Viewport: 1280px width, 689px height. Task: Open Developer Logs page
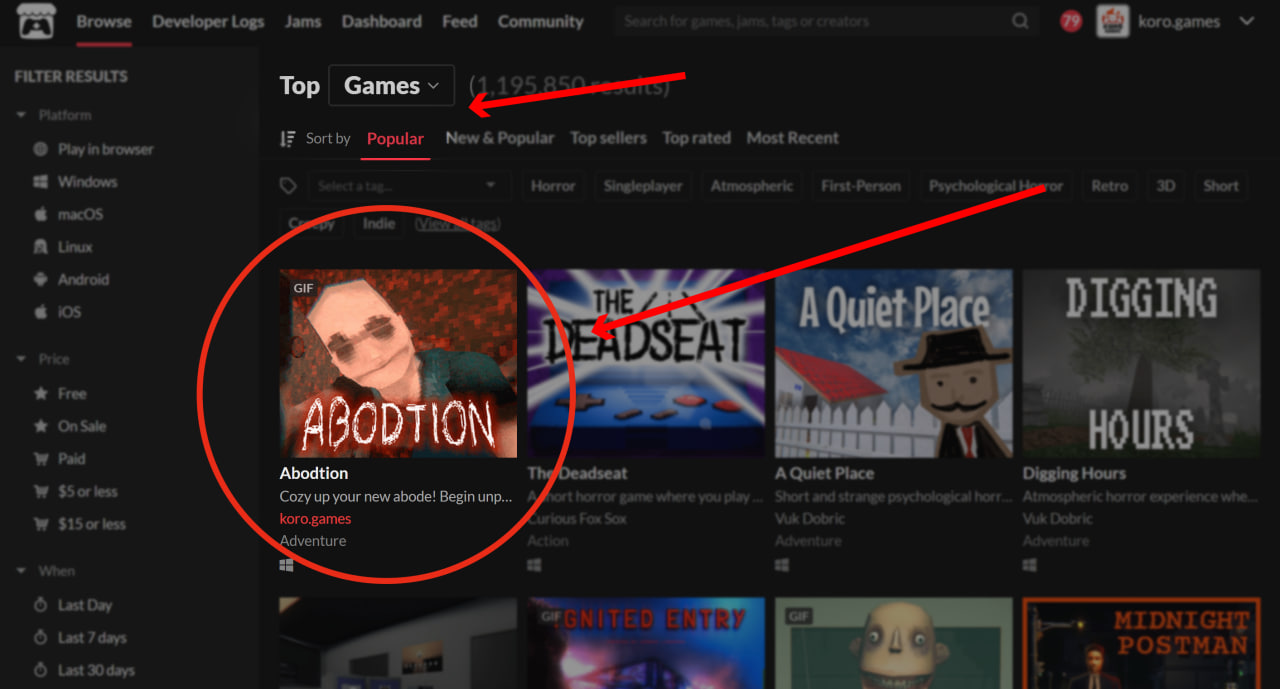click(x=208, y=21)
